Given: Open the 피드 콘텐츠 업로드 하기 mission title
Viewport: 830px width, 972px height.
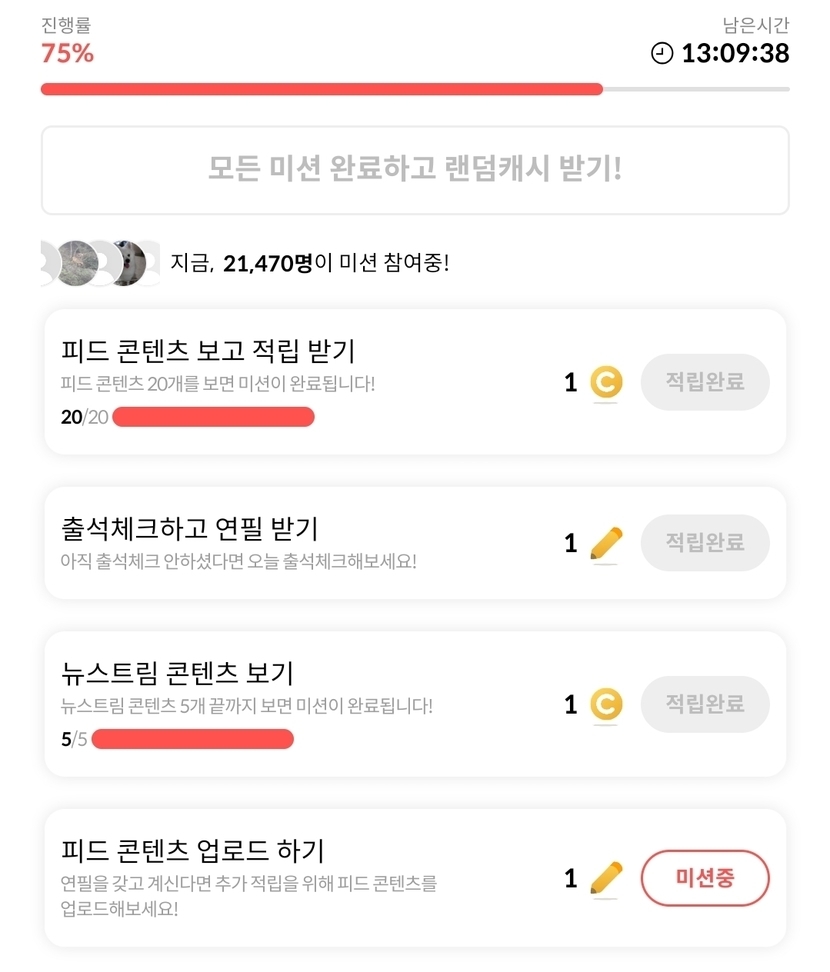Looking at the screenshot, I should coord(193,851).
